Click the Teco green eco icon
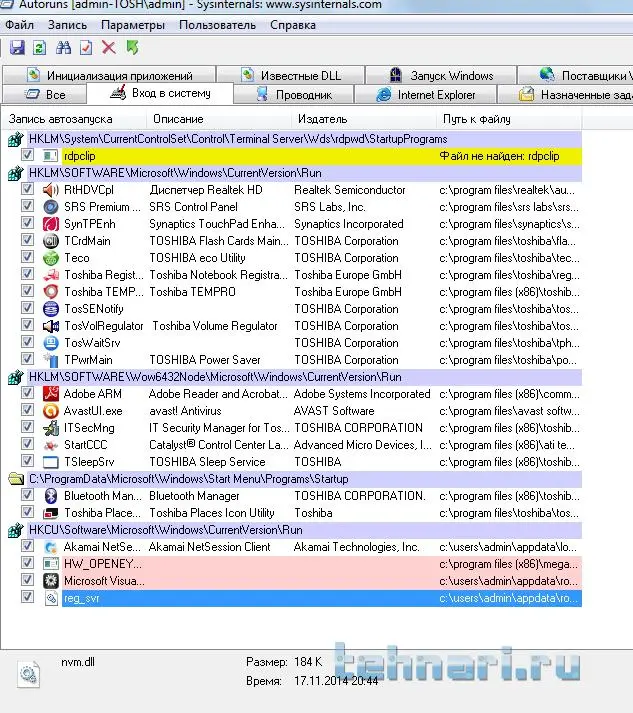 50,258
